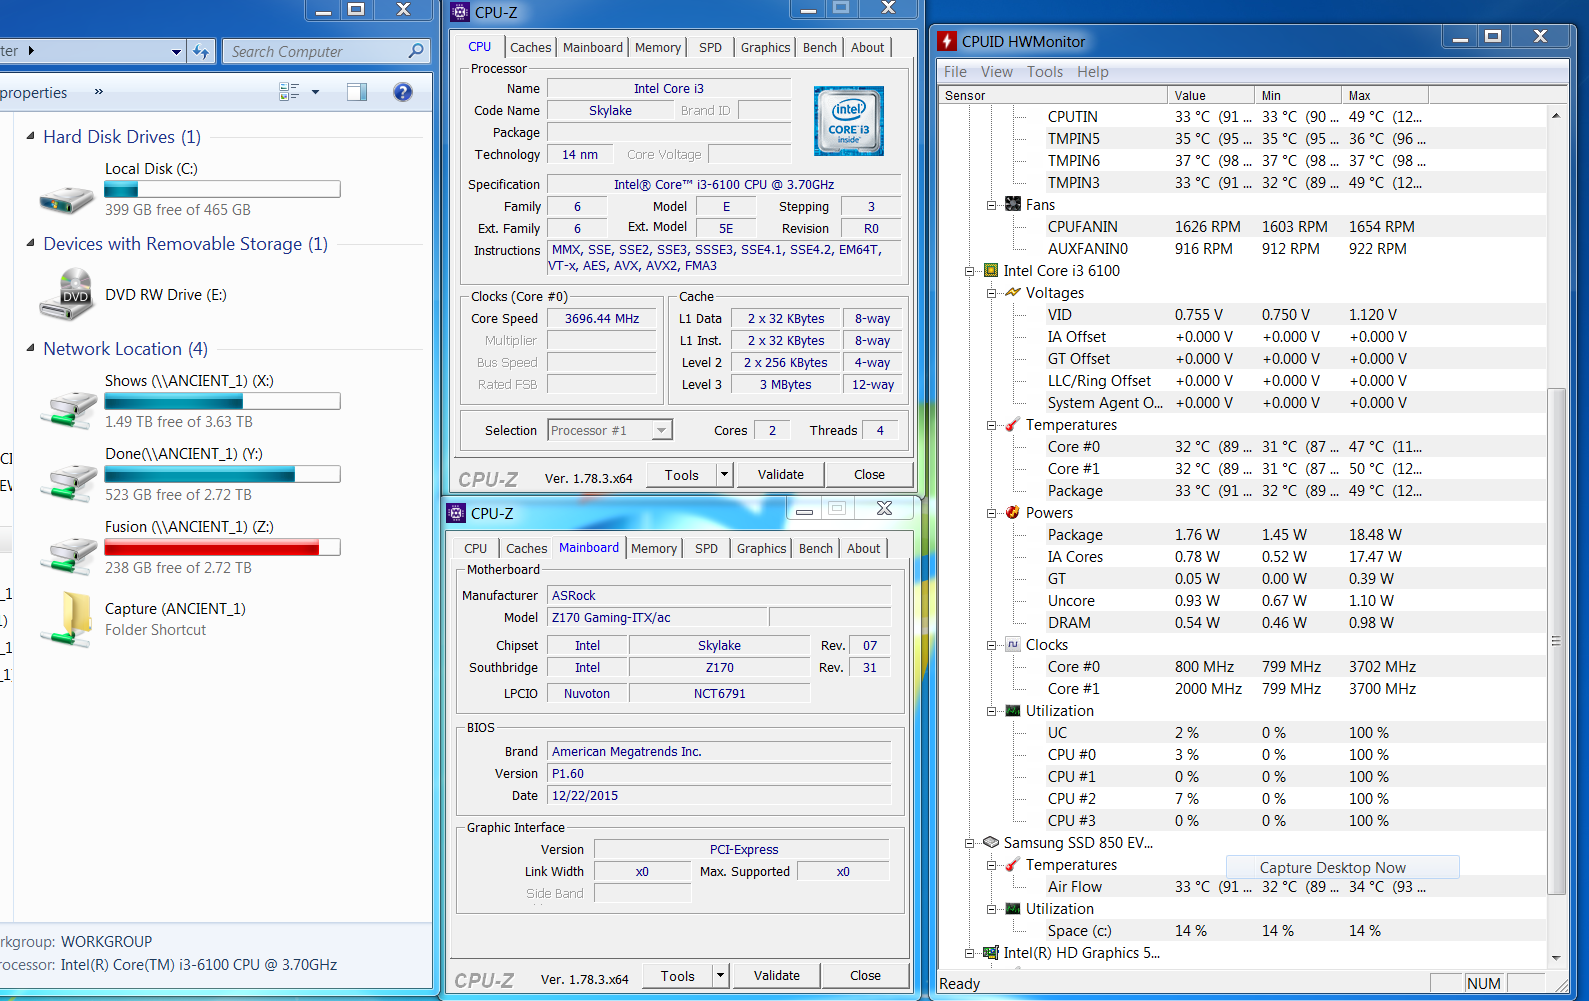Open the File menu in HWMonitor

[955, 72]
